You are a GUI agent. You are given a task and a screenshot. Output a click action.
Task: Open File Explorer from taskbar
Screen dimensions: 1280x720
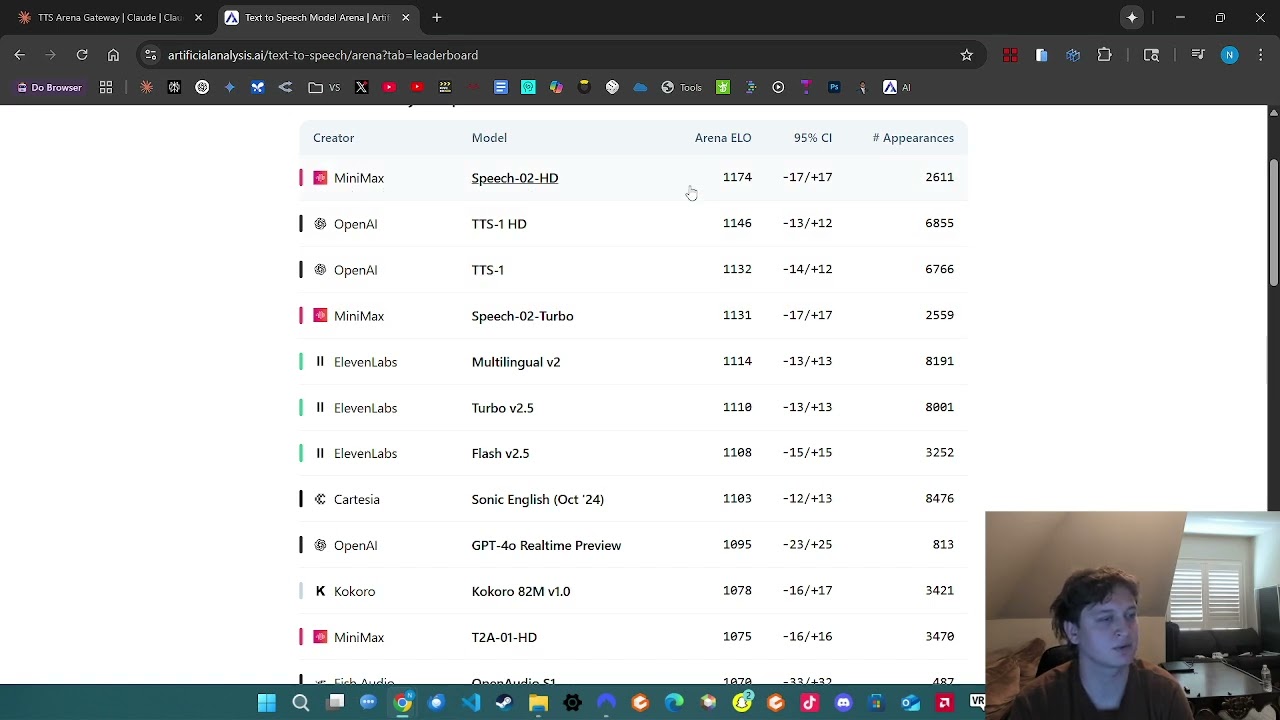coord(539,703)
